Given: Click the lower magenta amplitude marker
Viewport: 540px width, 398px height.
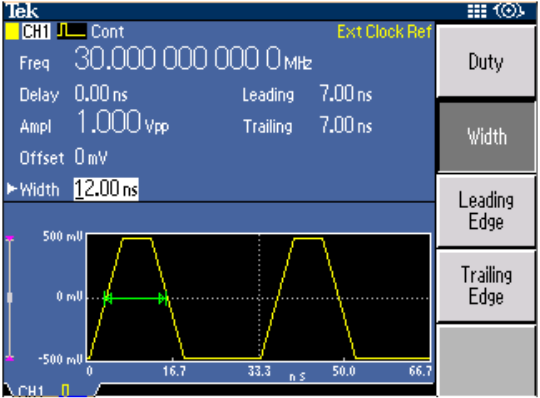Looking at the screenshot, I should coord(10,358).
